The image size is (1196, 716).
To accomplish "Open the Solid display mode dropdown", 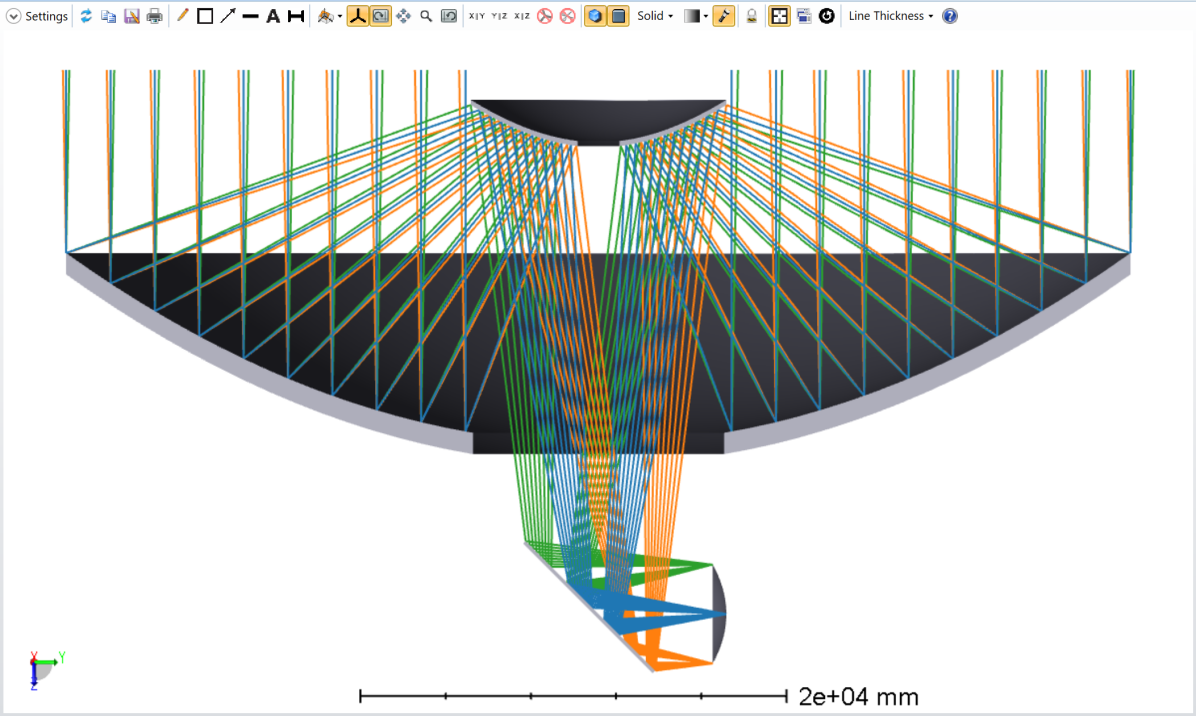I will coord(655,16).
